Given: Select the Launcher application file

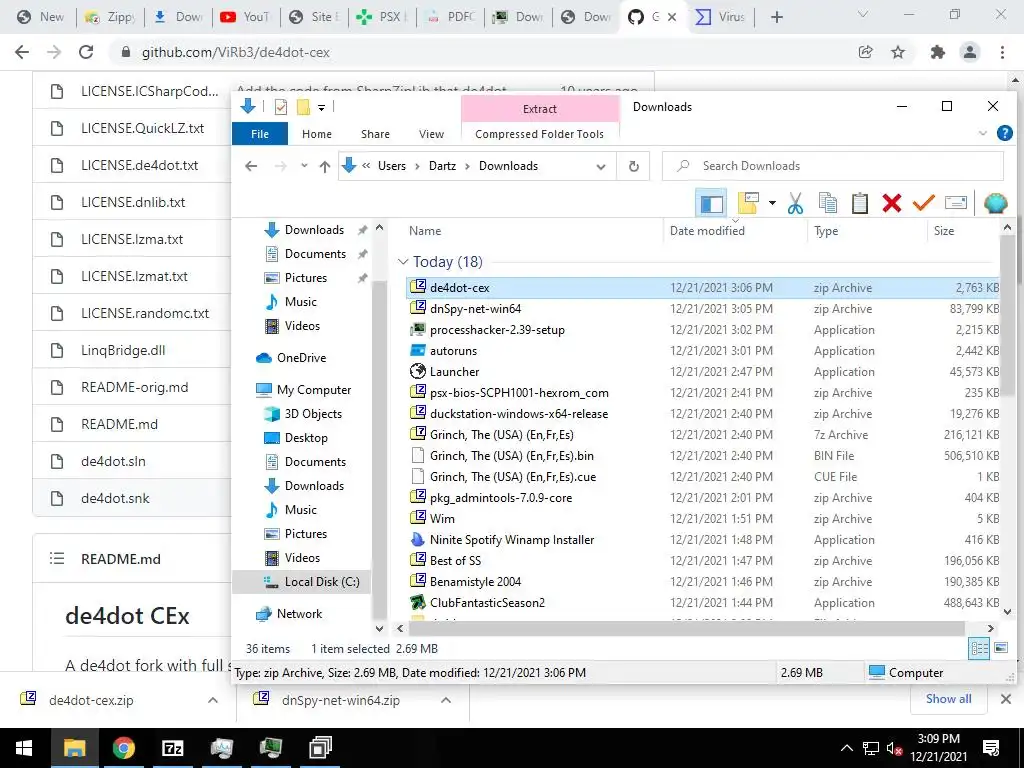Looking at the screenshot, I should pos(455,372).
